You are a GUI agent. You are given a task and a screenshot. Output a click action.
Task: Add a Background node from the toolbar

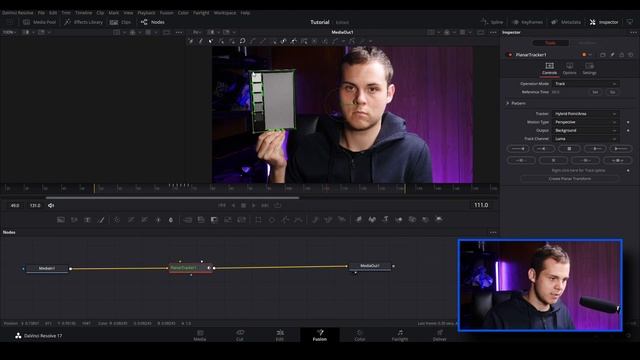[x=61, y=220]
